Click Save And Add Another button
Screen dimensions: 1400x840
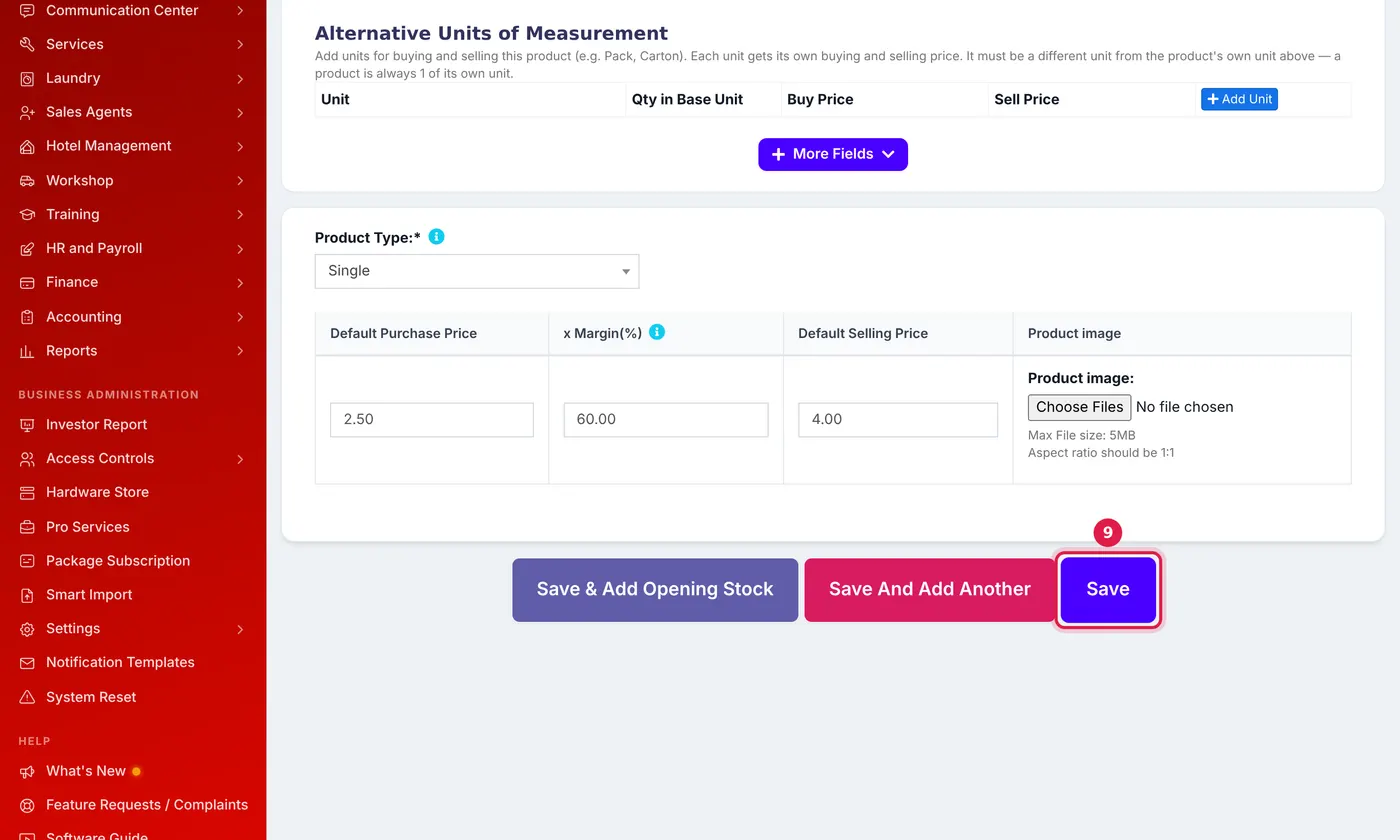pyautogui.click(x=930, y=590)
